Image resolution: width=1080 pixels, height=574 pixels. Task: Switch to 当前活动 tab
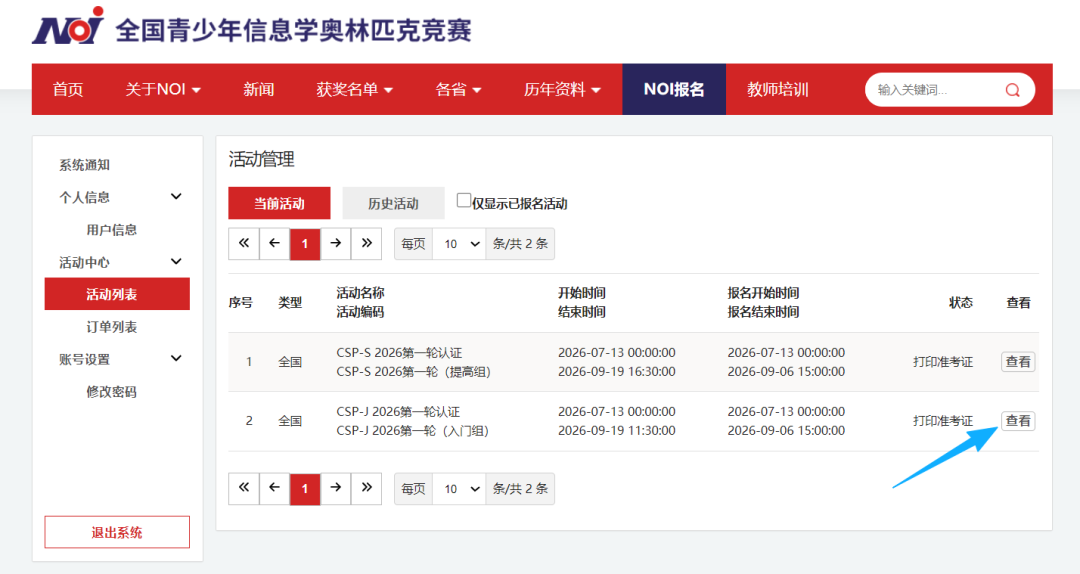pos(279,203)
